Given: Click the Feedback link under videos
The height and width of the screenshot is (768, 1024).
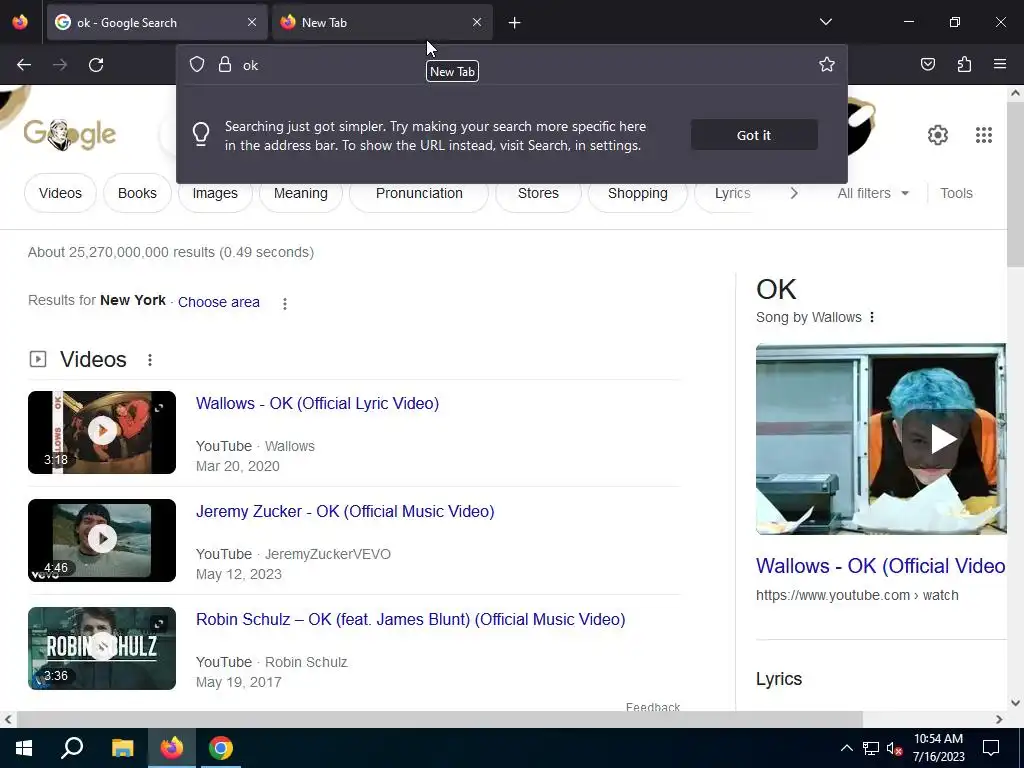Looking at the screenshot, I should tap(652, 707).
